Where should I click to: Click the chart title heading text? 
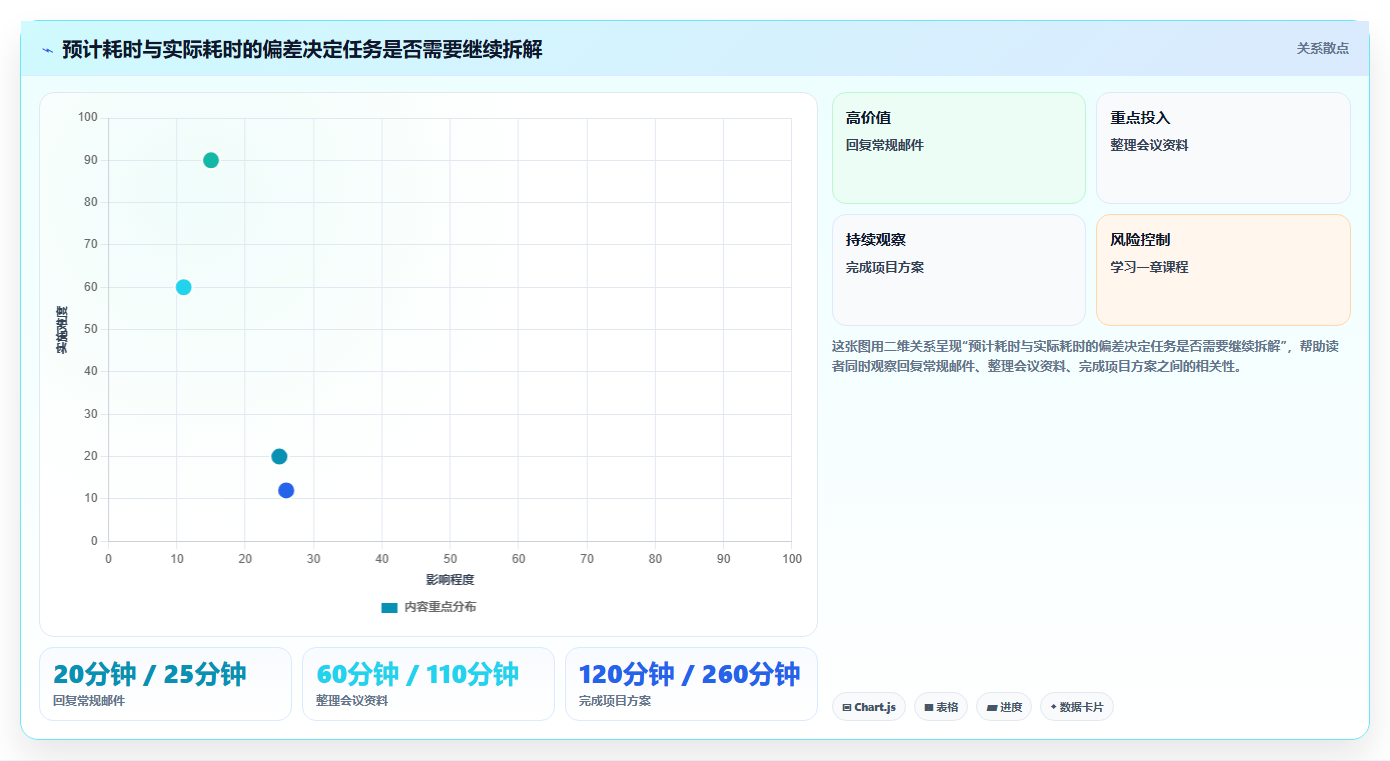pos(302,50)
